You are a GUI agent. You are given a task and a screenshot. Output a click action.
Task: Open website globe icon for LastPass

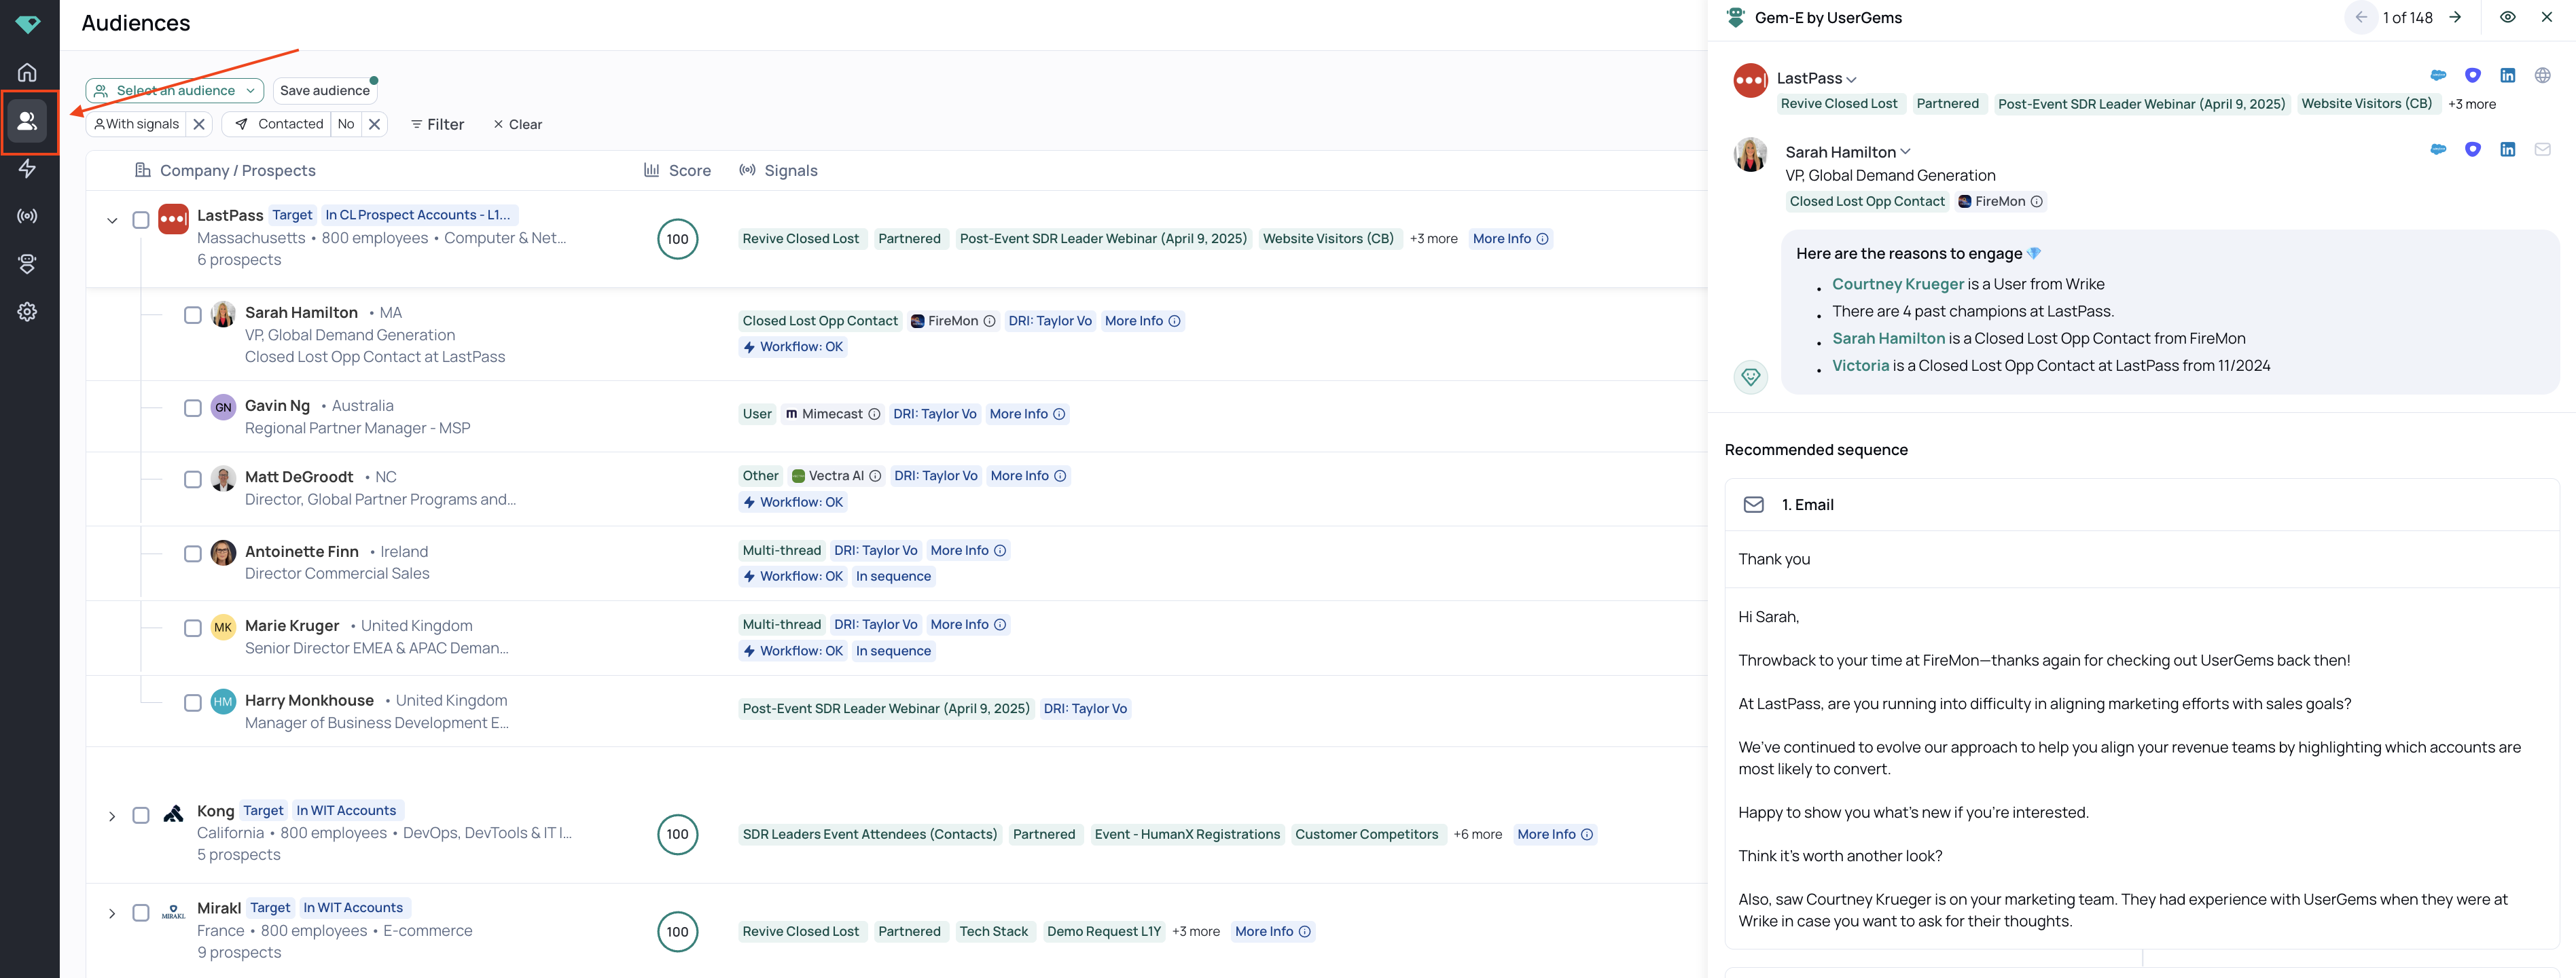tap(2542, 75)
